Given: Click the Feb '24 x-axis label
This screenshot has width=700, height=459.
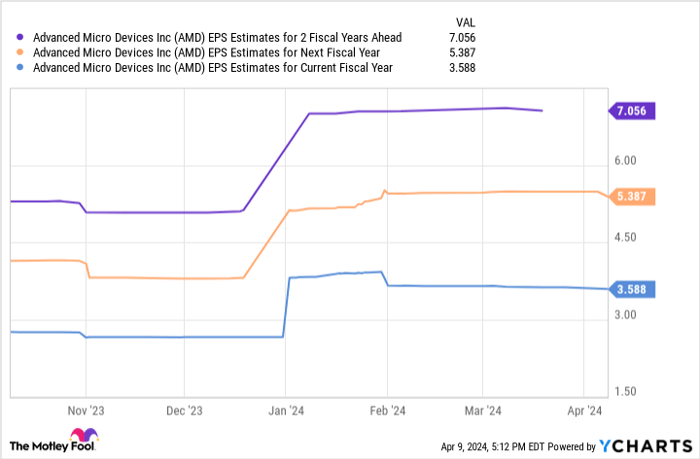Looking at the screenshot, I should pos(385,410).
